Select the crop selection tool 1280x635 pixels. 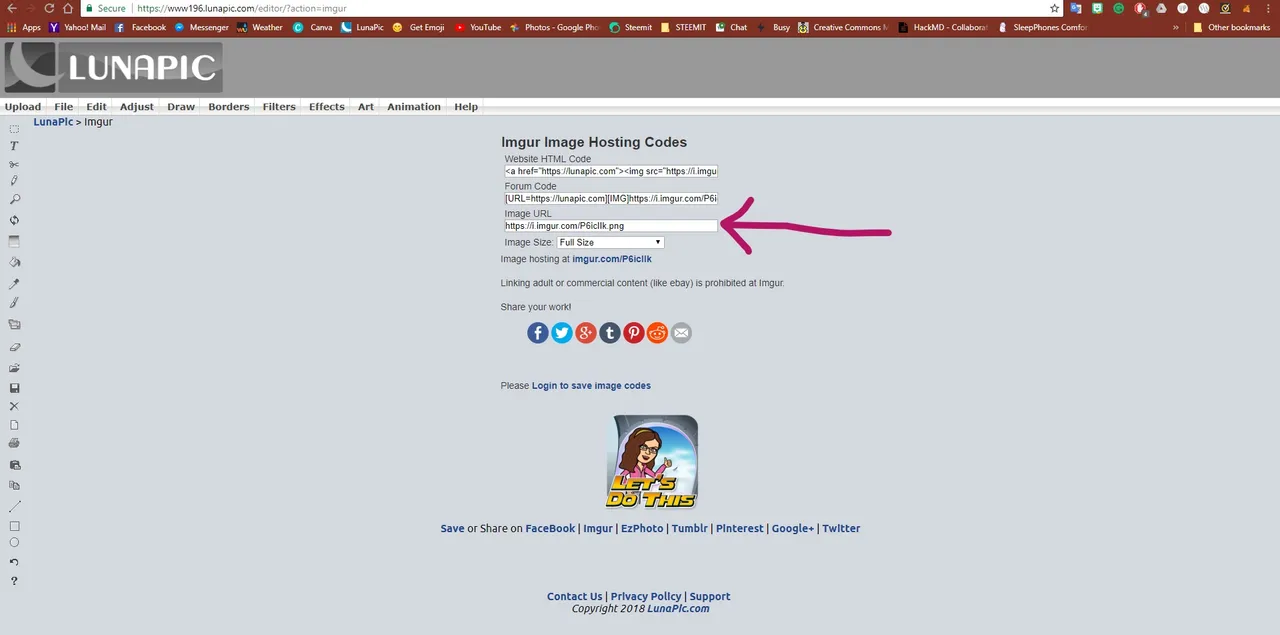[x=14, y=129]
